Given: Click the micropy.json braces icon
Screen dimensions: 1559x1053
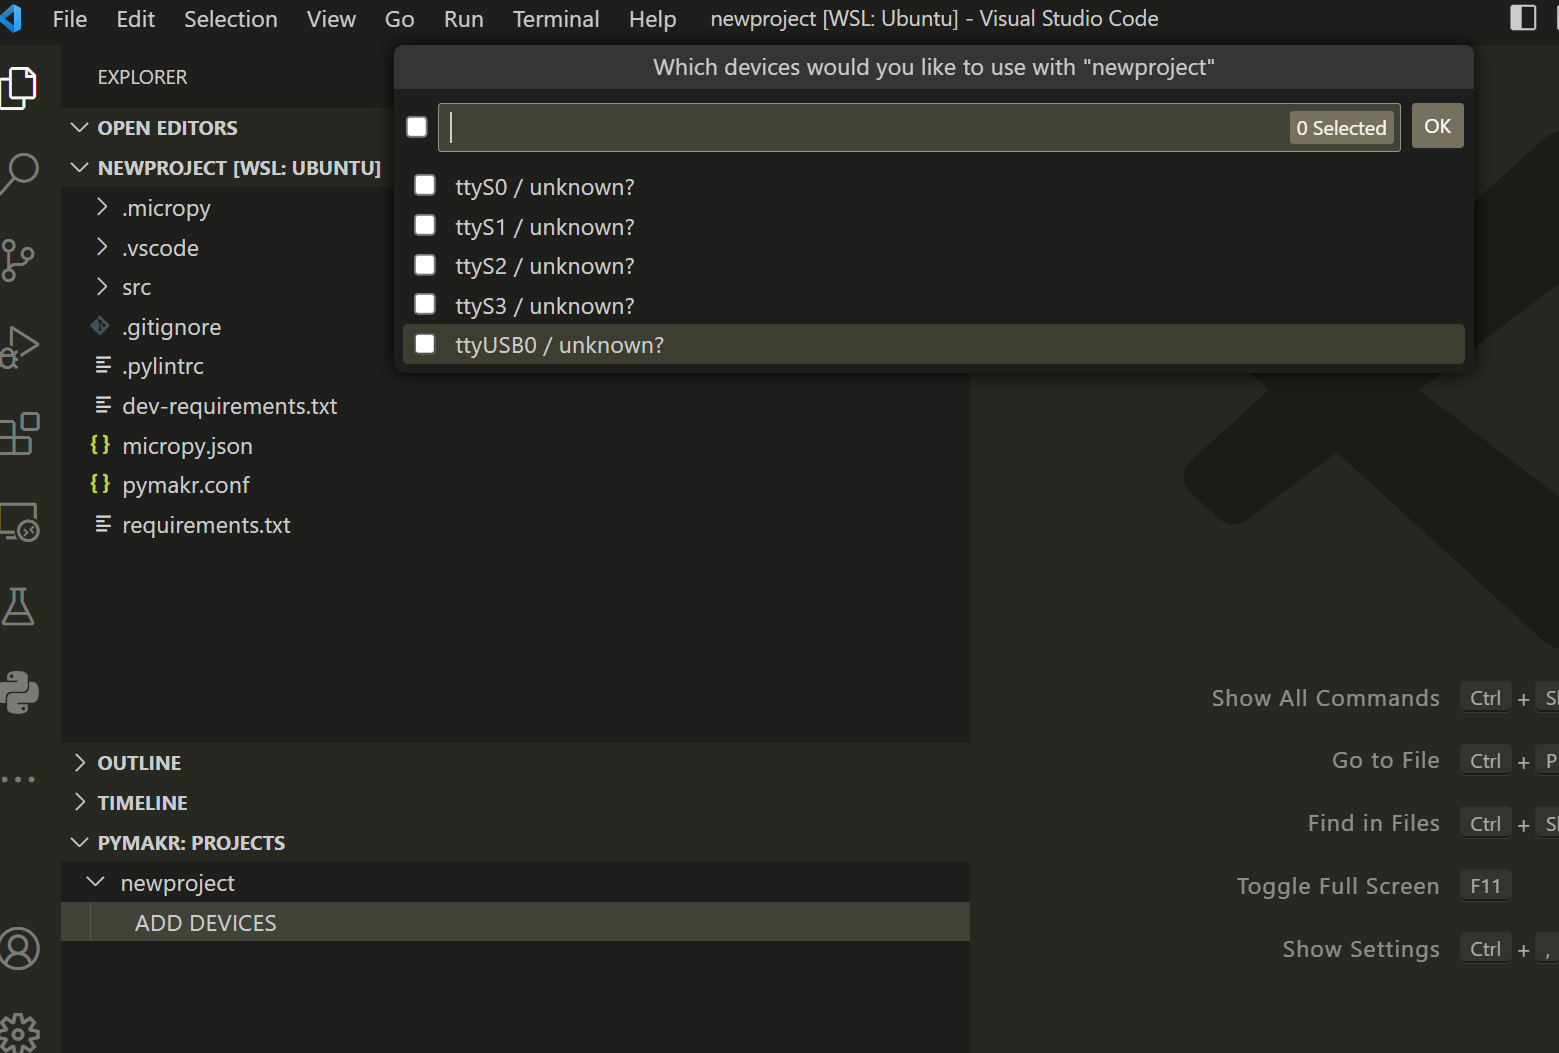Looking at the screenshot, I should pyautogui.click(x=100, y=445).
